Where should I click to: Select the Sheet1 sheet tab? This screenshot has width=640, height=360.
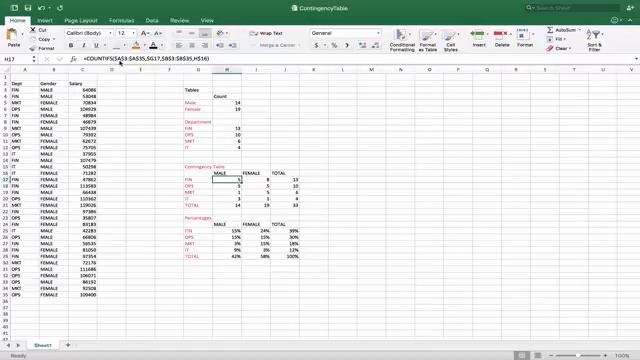43,345
